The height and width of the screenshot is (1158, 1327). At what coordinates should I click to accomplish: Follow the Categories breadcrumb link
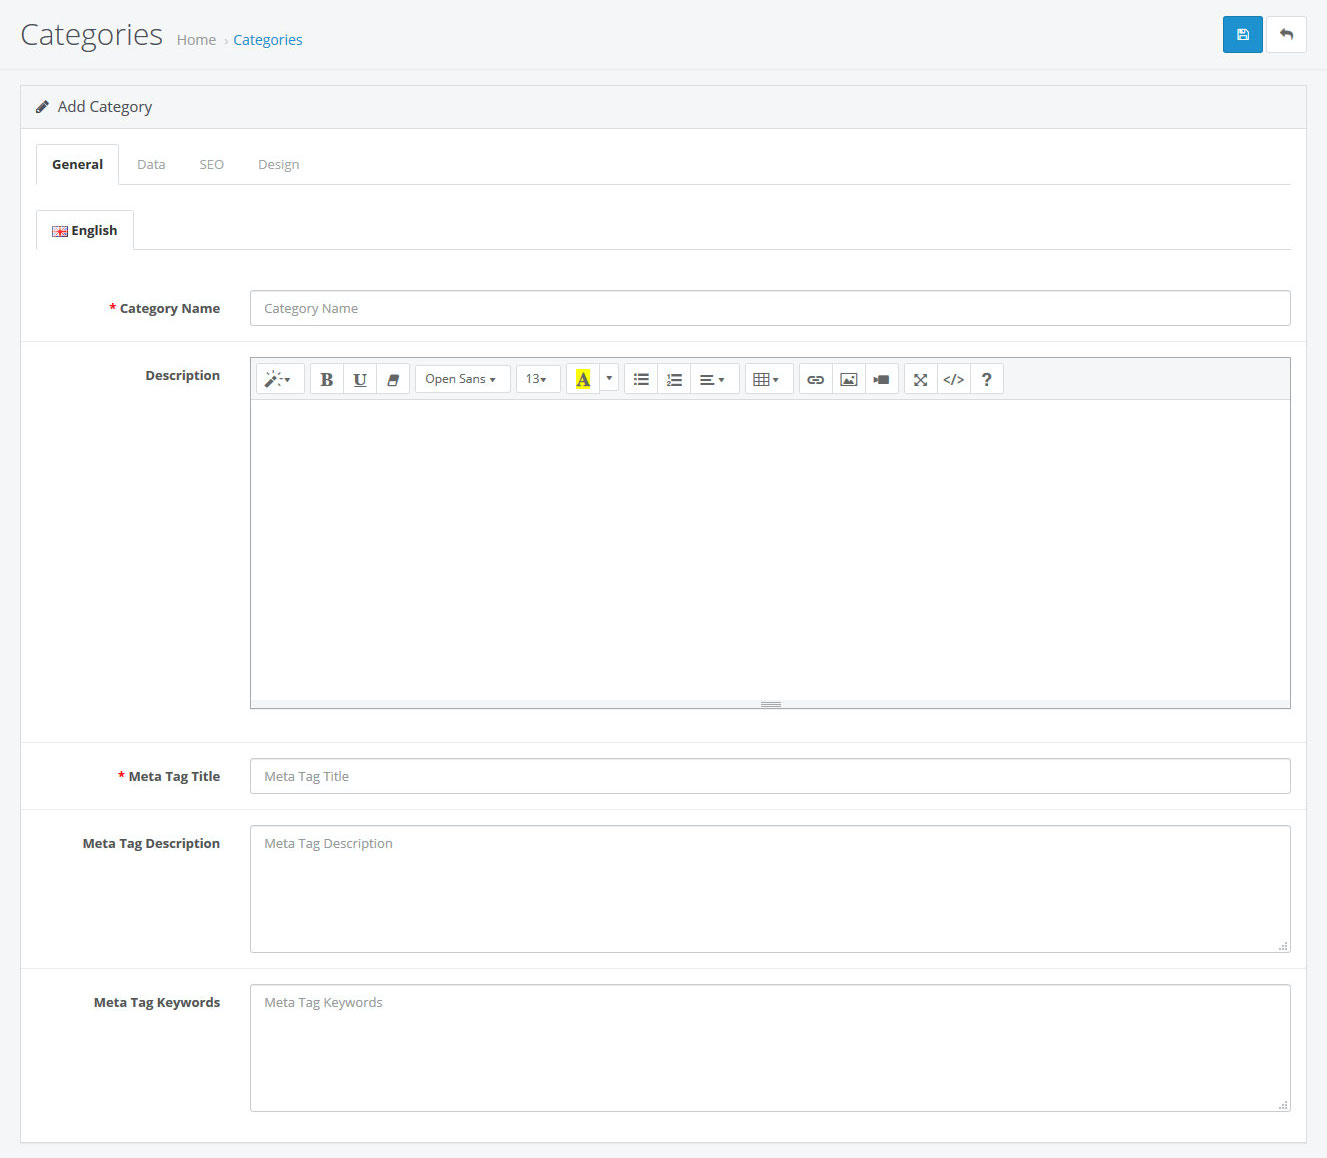point(267,40)
